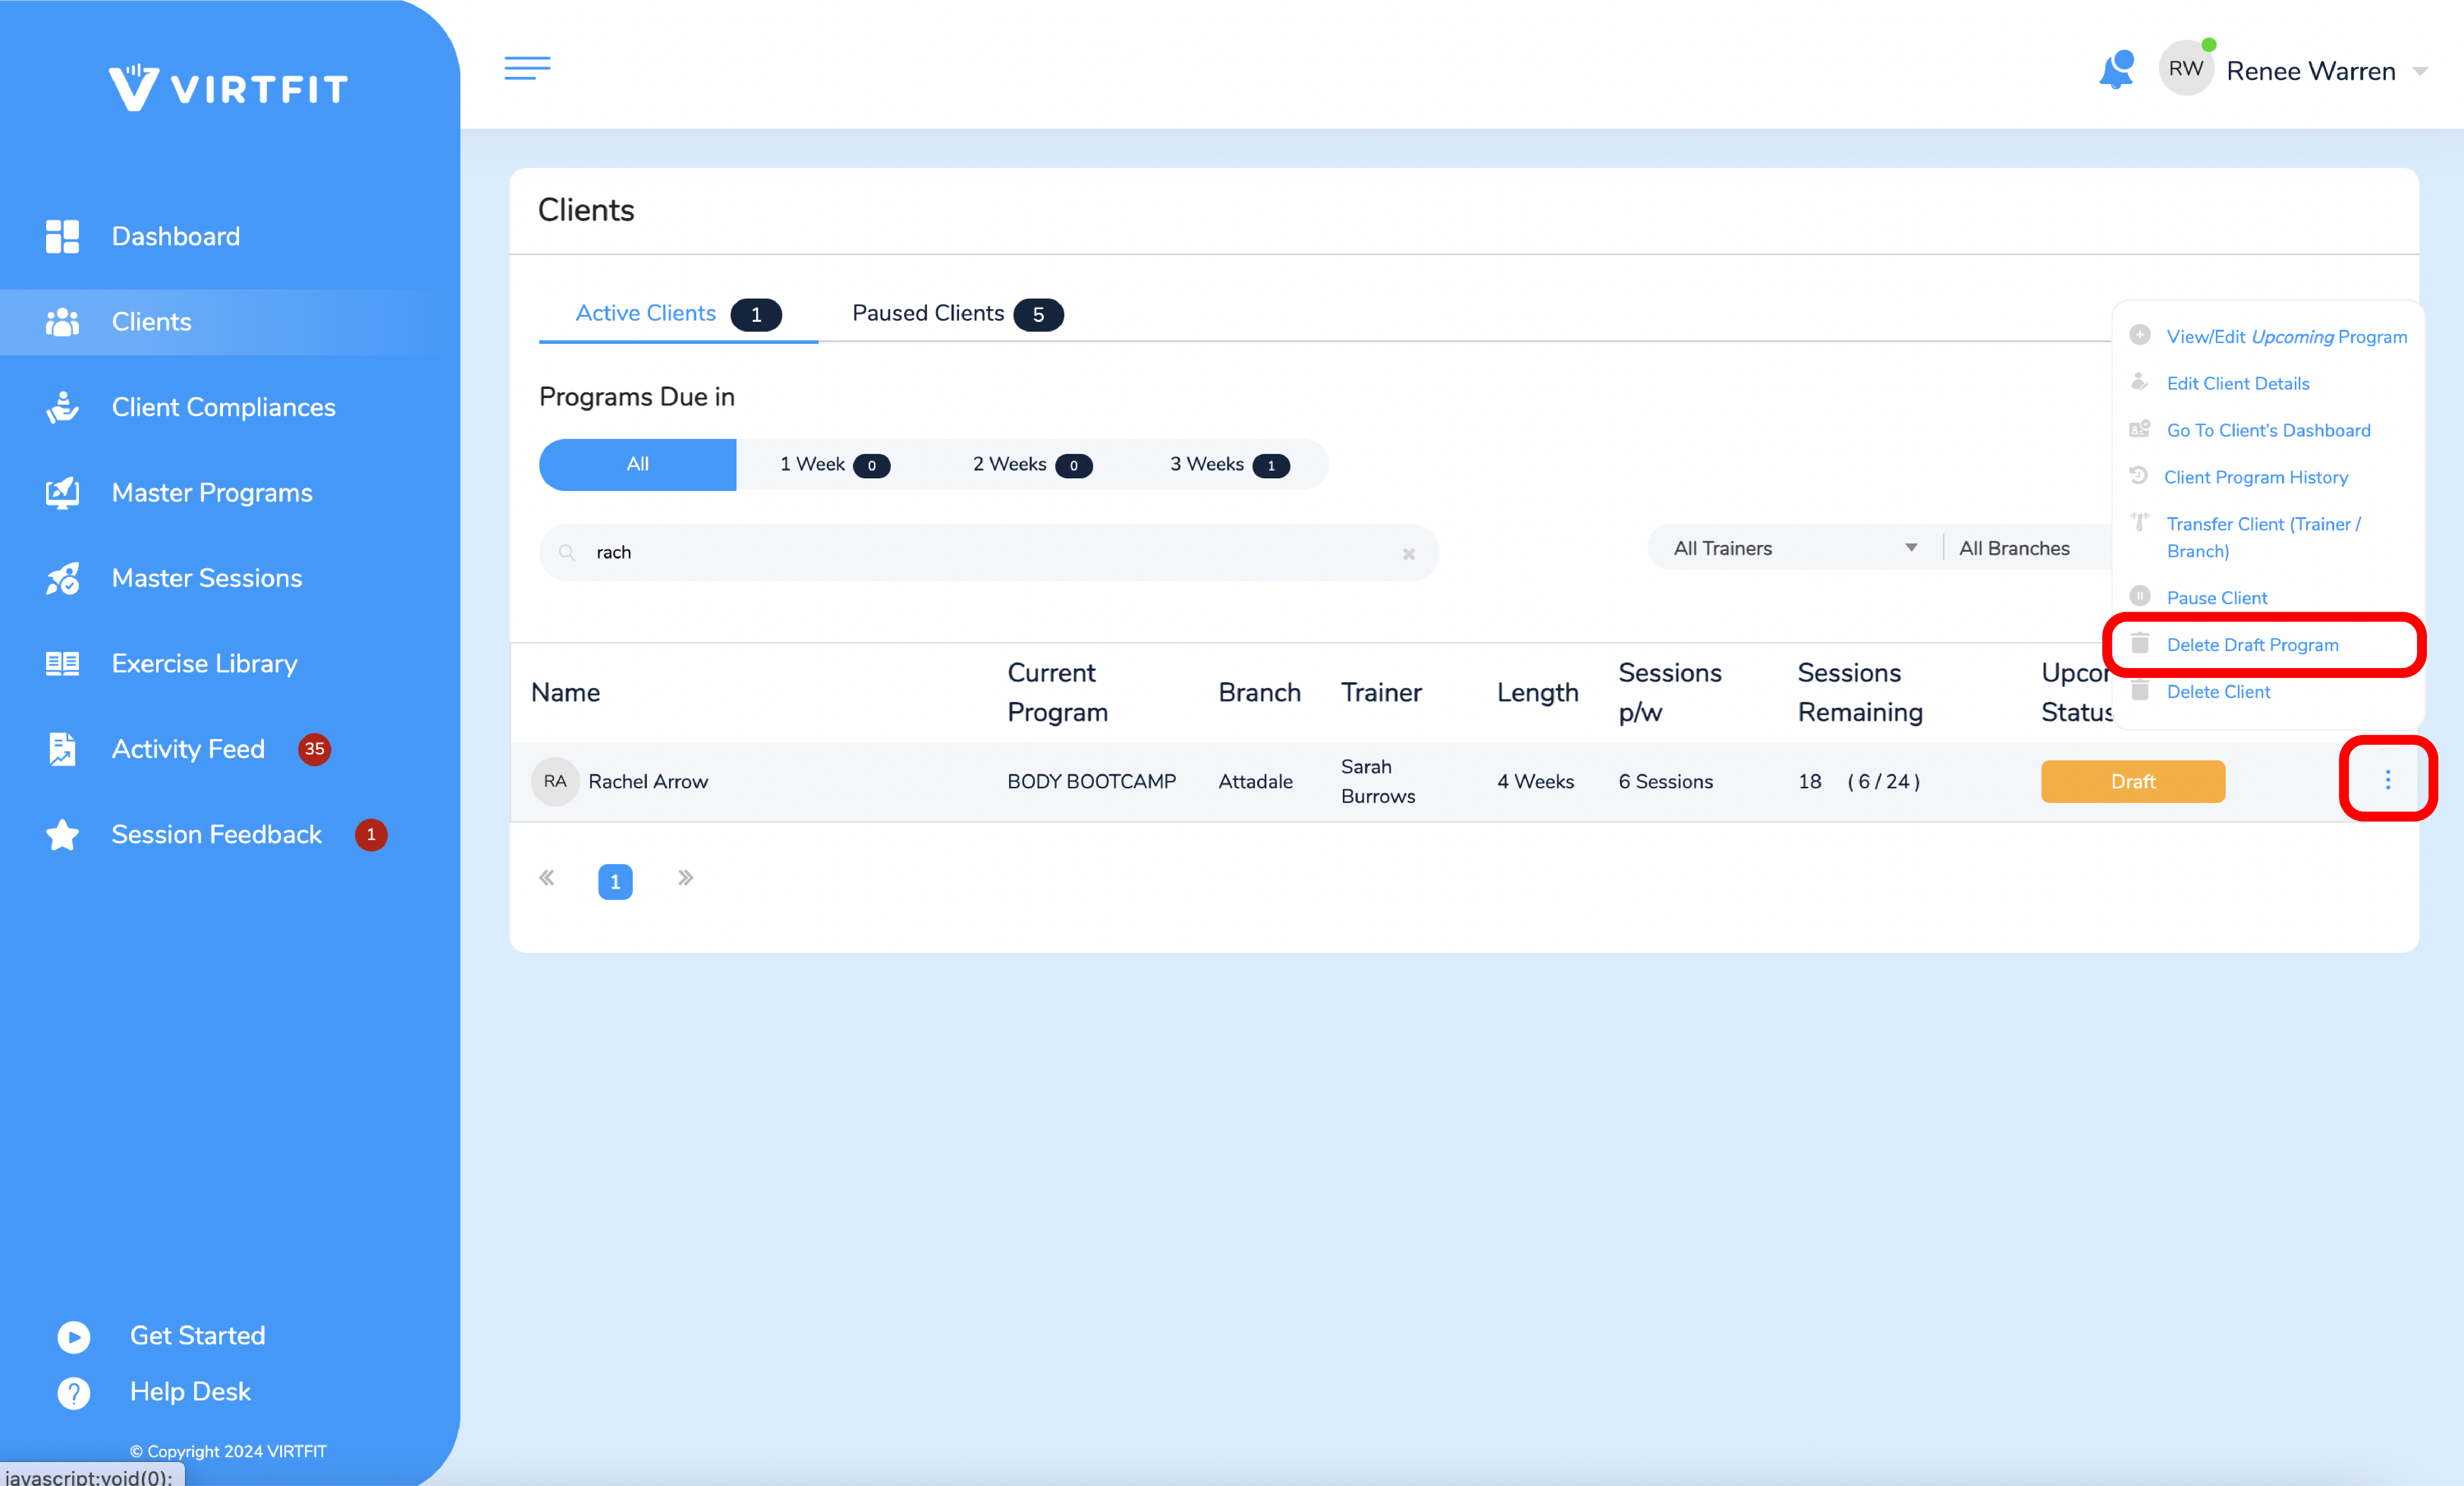Open the Help Desk link

coord(190,1392)
